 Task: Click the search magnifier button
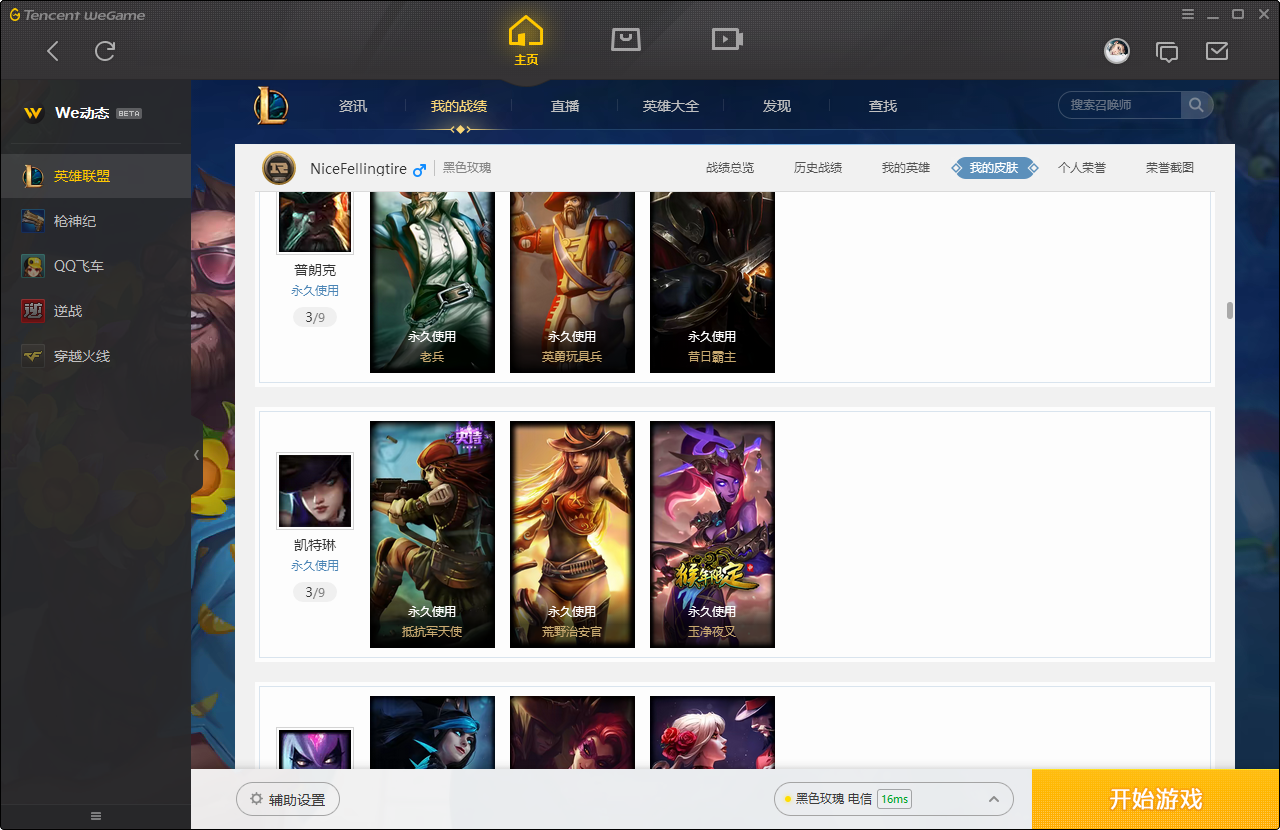click(1196, 105)
